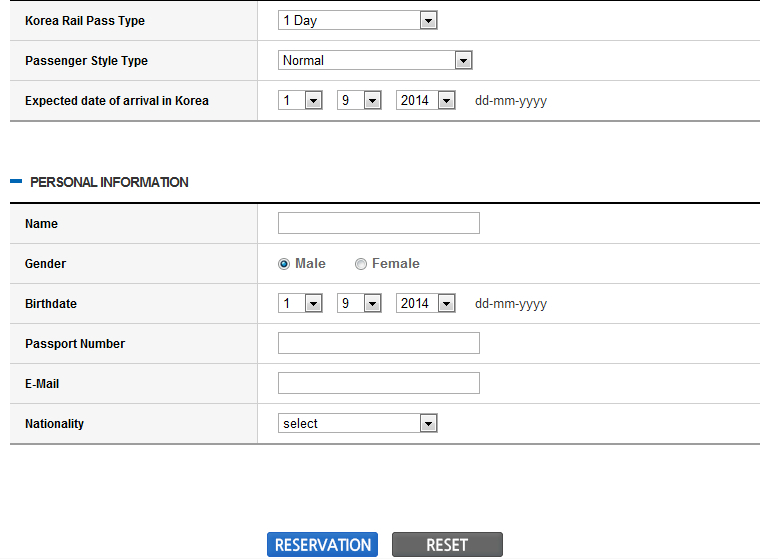Expand the Passenger Style Type dropdown

(374, 61)
